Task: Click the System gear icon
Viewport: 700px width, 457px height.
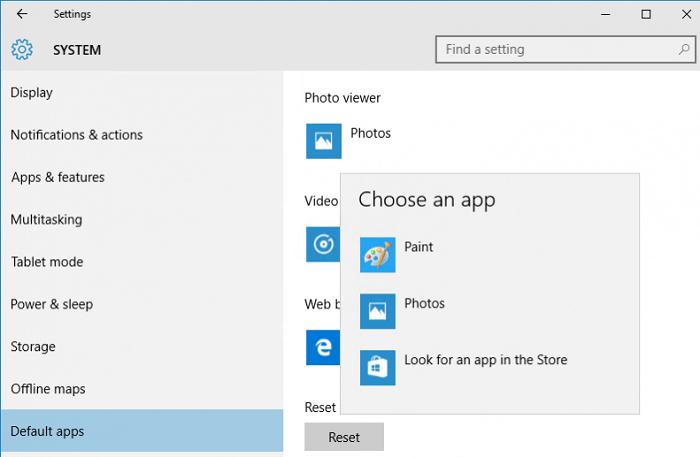Action: click(22, 49)
